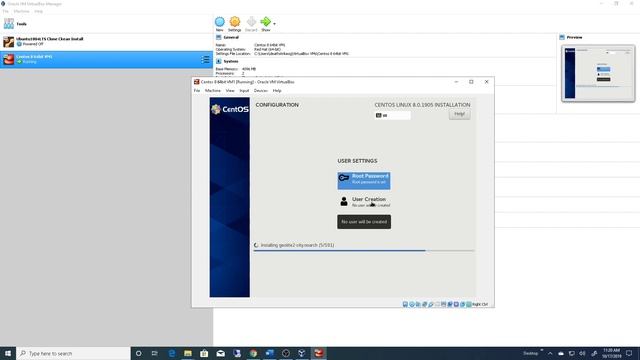The image size is (640, 360).
Task: Show hidden tray icons chevron
Action: point(550,353)
